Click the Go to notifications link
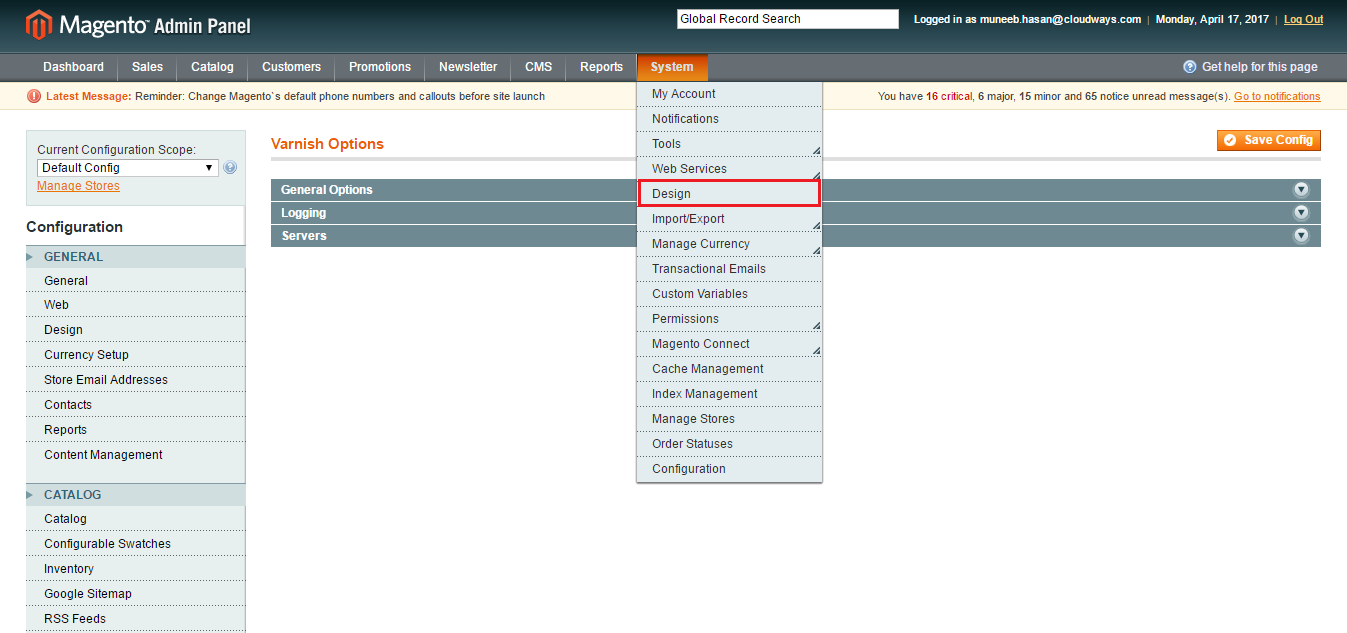 click(1277, 96)
